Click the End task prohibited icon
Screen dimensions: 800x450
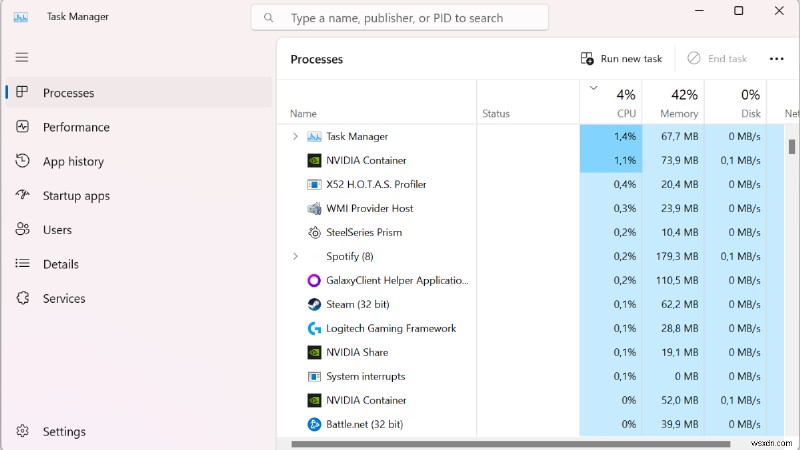[x=694, y=58]
